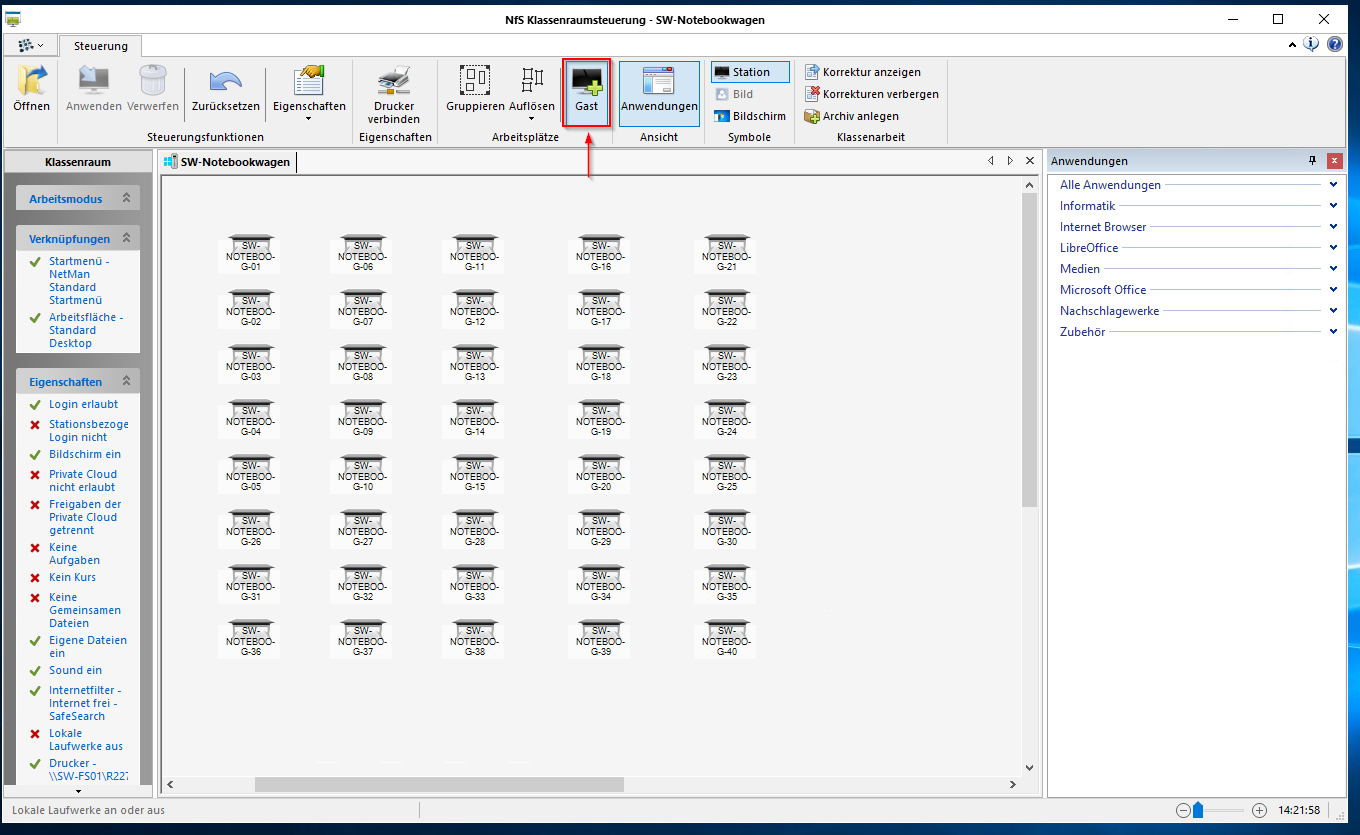This screenshot has height=835, width=1360.
Task: Expand the Medien category
Action: (x=1333, y=269)
